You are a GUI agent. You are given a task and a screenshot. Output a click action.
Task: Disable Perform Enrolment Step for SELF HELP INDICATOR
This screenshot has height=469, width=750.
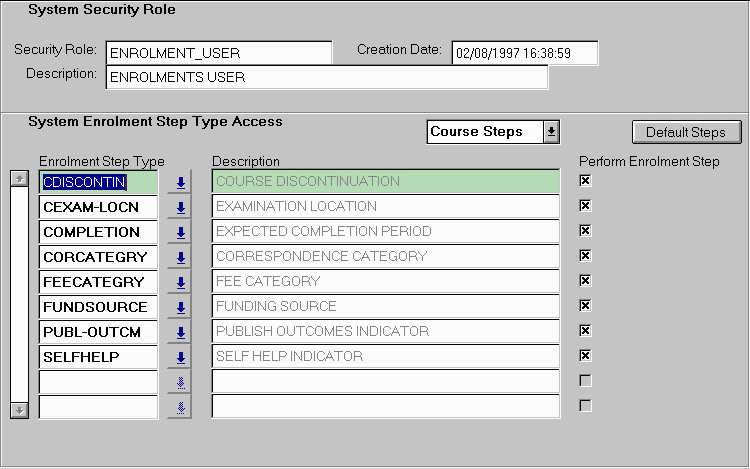point(586,356)
